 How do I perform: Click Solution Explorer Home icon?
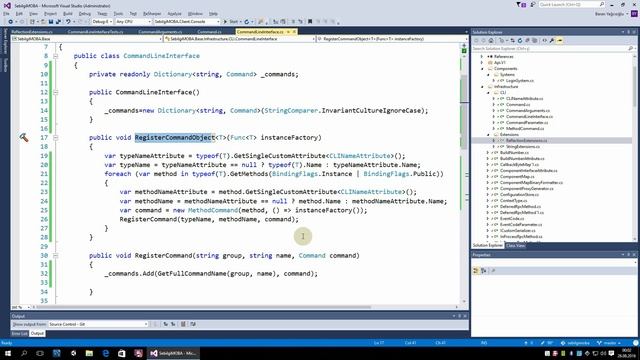pyautogui.click(x=491, y=40)
